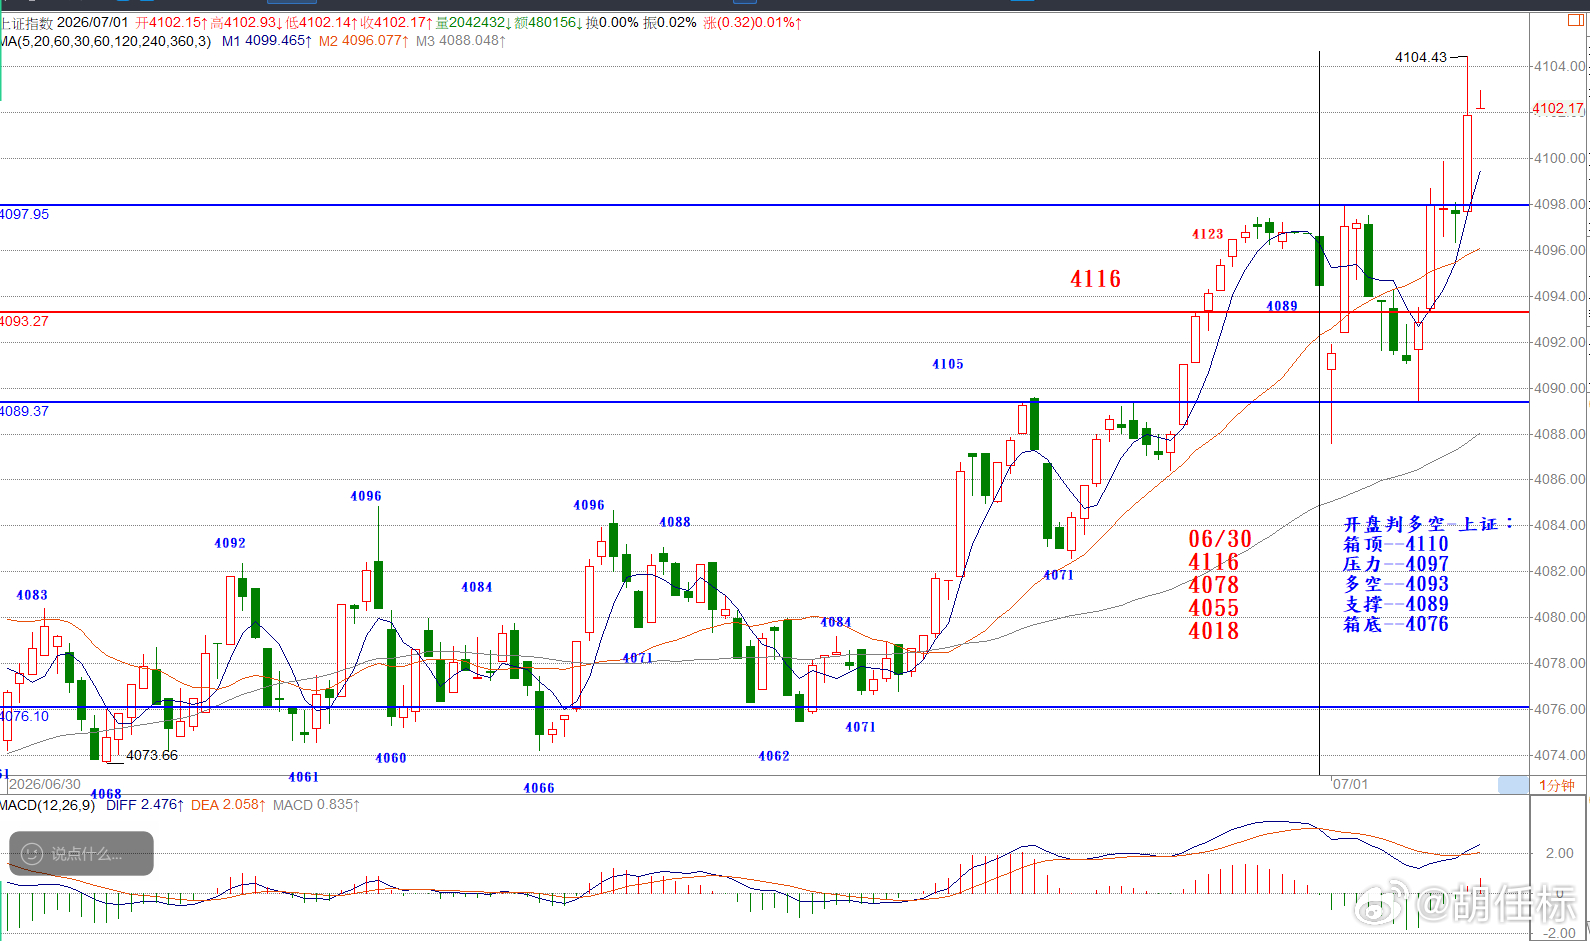Viewport: 1590px width, 941px height.
Task: Open the MACD(12,26,9) indicator label
Action: [48, 805]
